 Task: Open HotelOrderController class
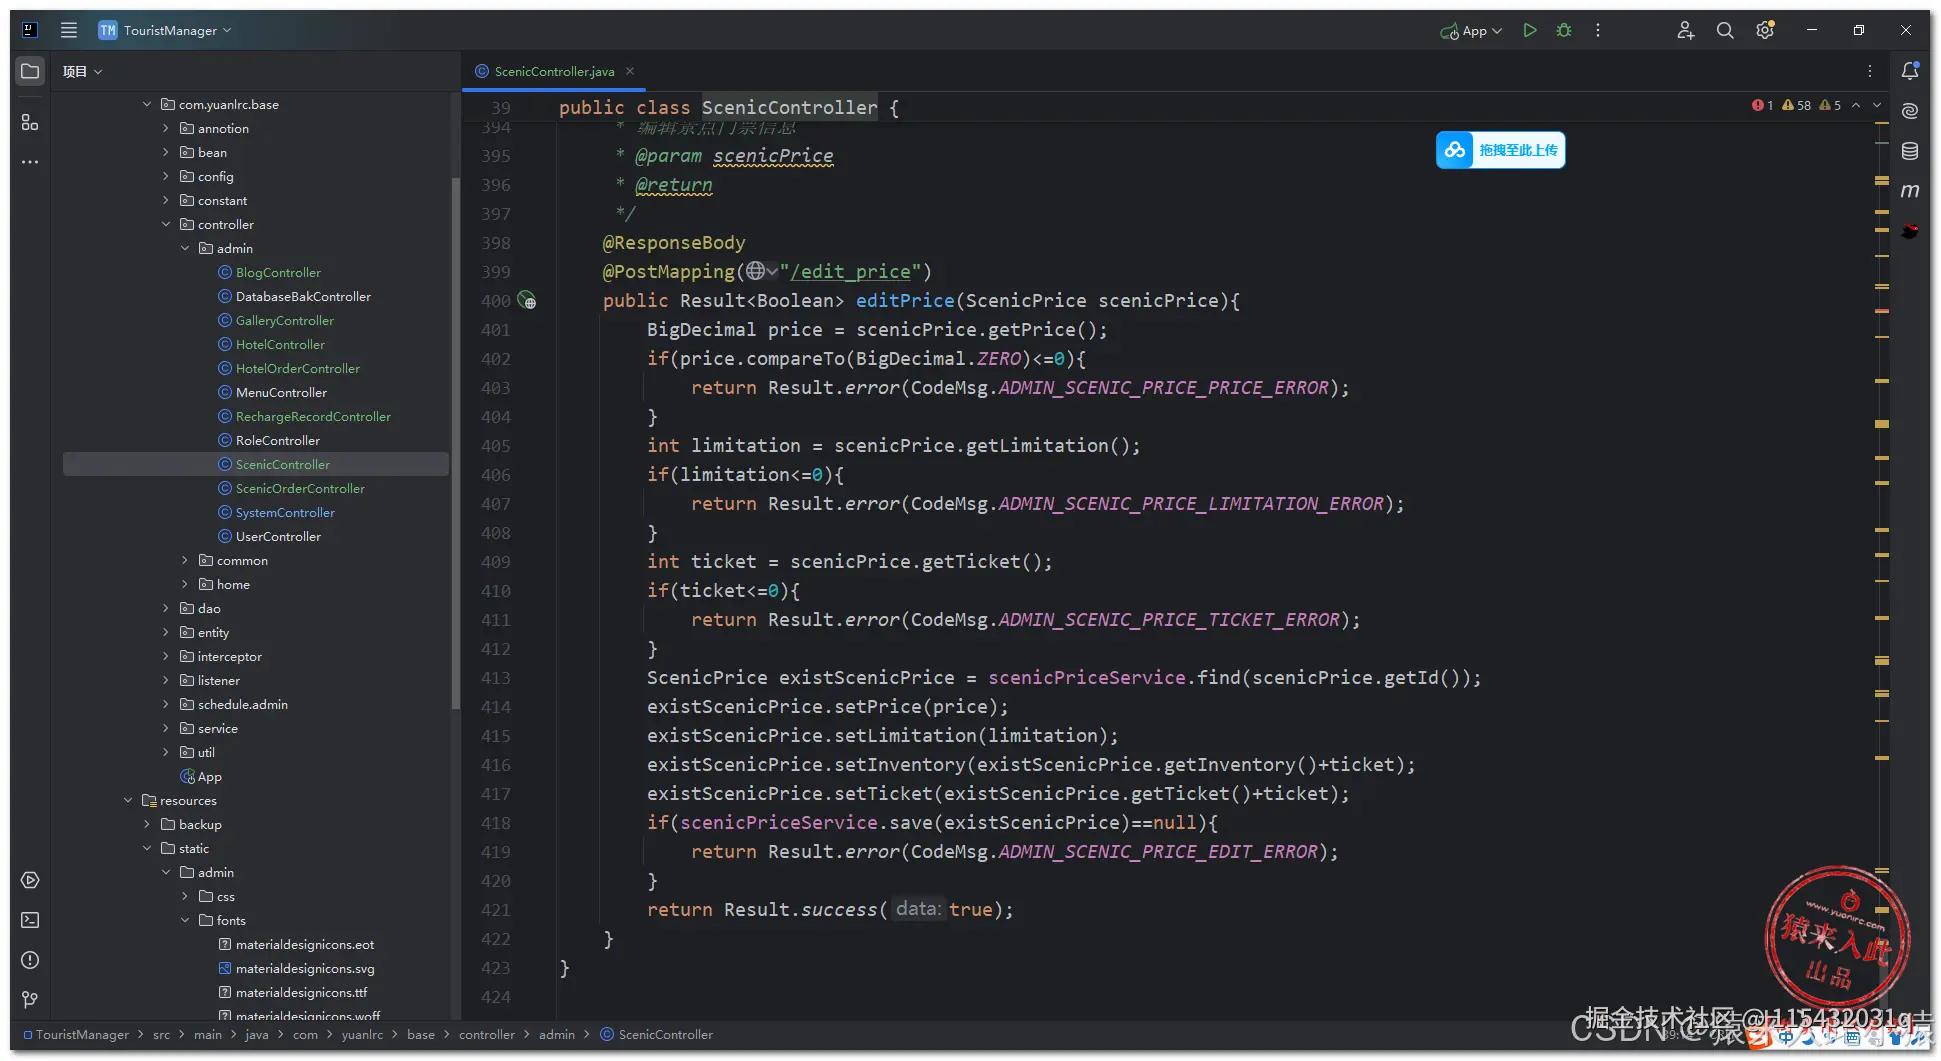point(298,368)
